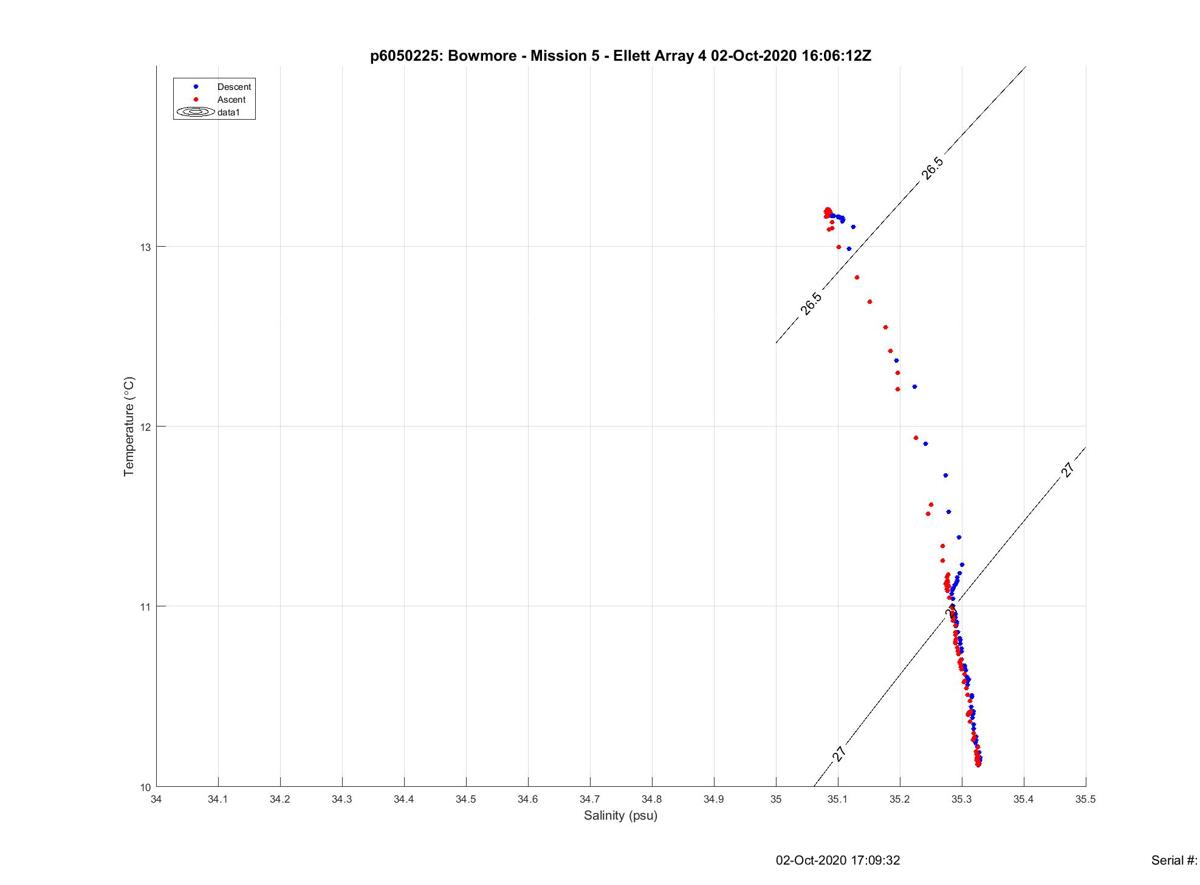Click the 27 contour label near plot's right edge

coord(1068,470)
